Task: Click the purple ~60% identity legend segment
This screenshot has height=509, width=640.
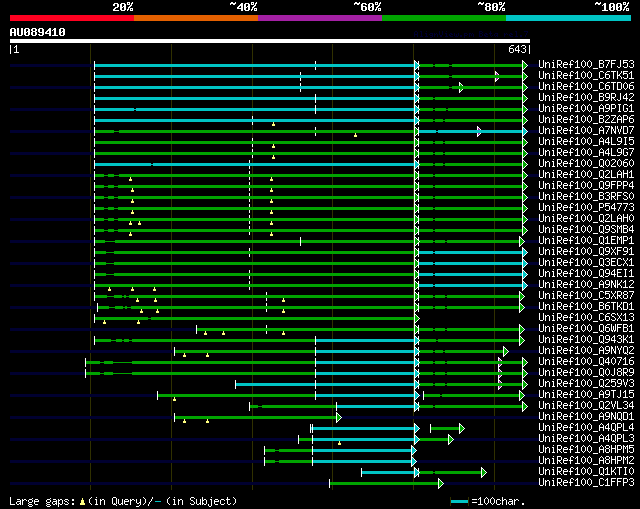Action: [320, 18]
